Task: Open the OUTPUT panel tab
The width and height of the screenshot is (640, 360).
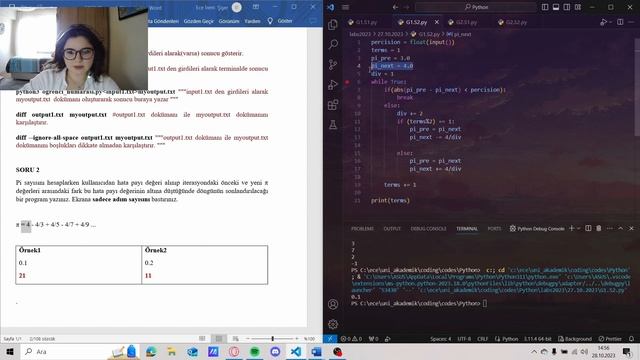Action: point(392,229)
